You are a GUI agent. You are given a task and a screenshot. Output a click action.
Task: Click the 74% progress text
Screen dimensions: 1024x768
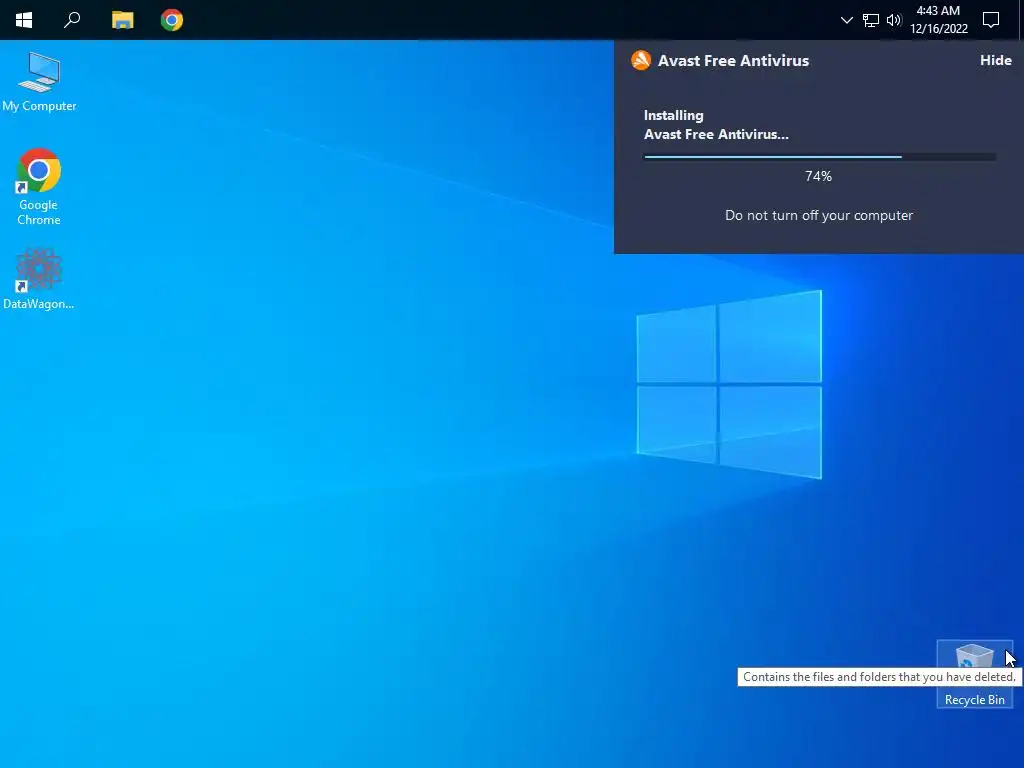click(x=818, y=176)
